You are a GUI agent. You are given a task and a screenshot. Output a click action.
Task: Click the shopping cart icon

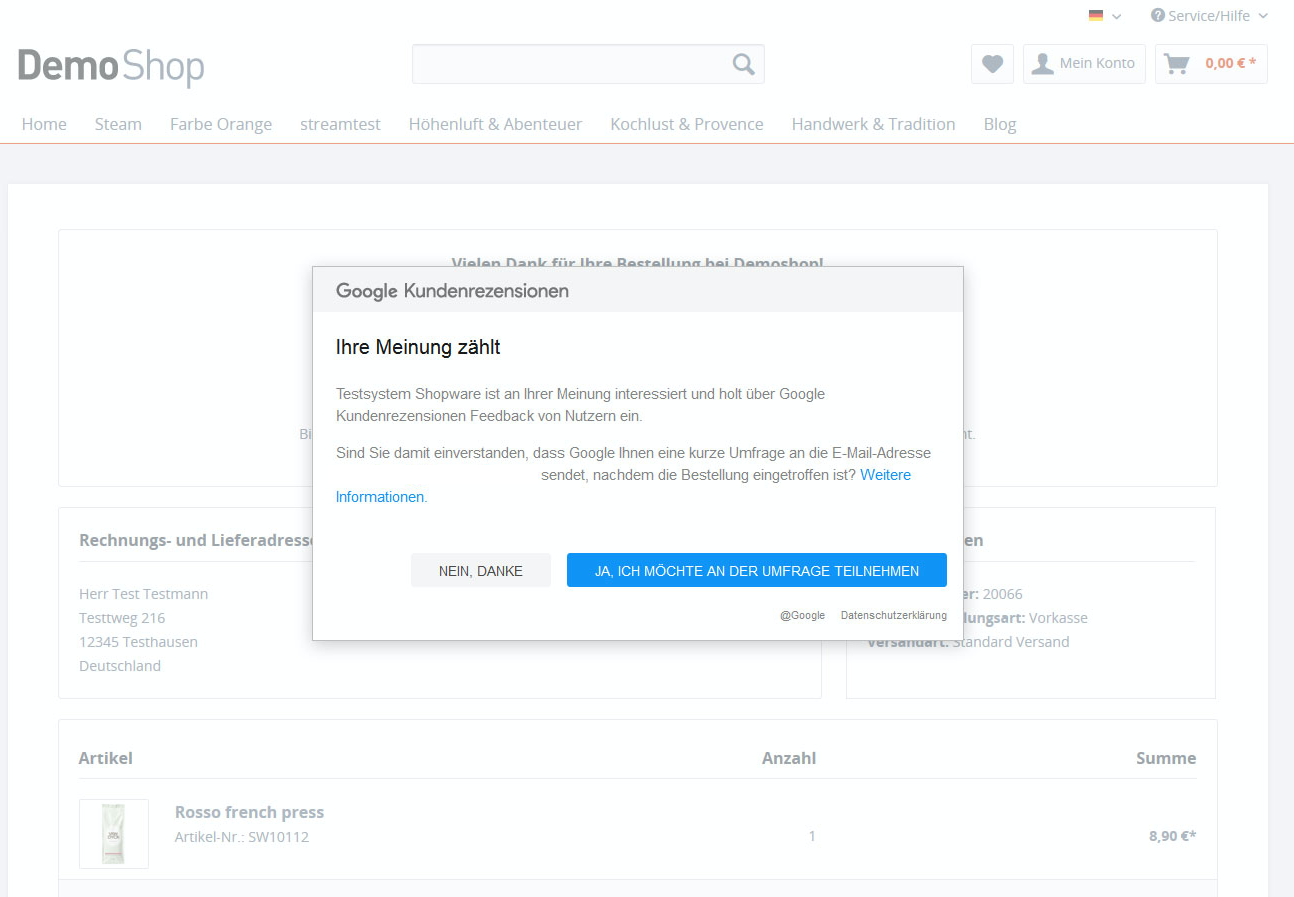tap(1177, 64)
